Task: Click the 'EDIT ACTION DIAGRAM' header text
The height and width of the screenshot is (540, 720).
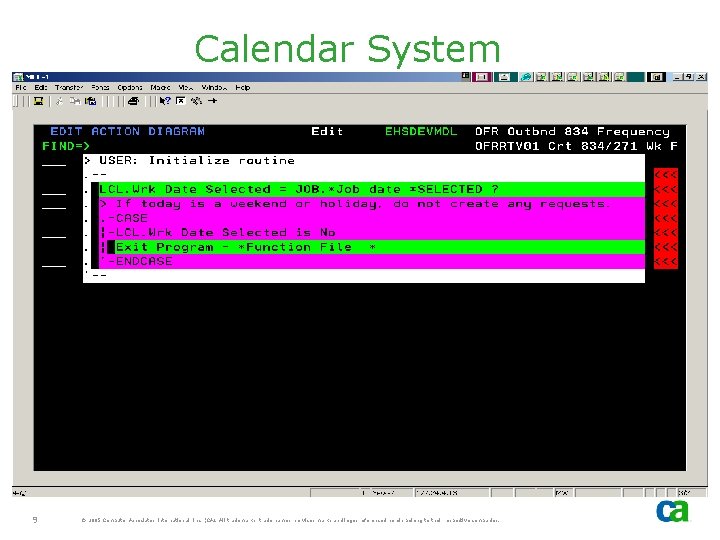Action: (127, 131)
